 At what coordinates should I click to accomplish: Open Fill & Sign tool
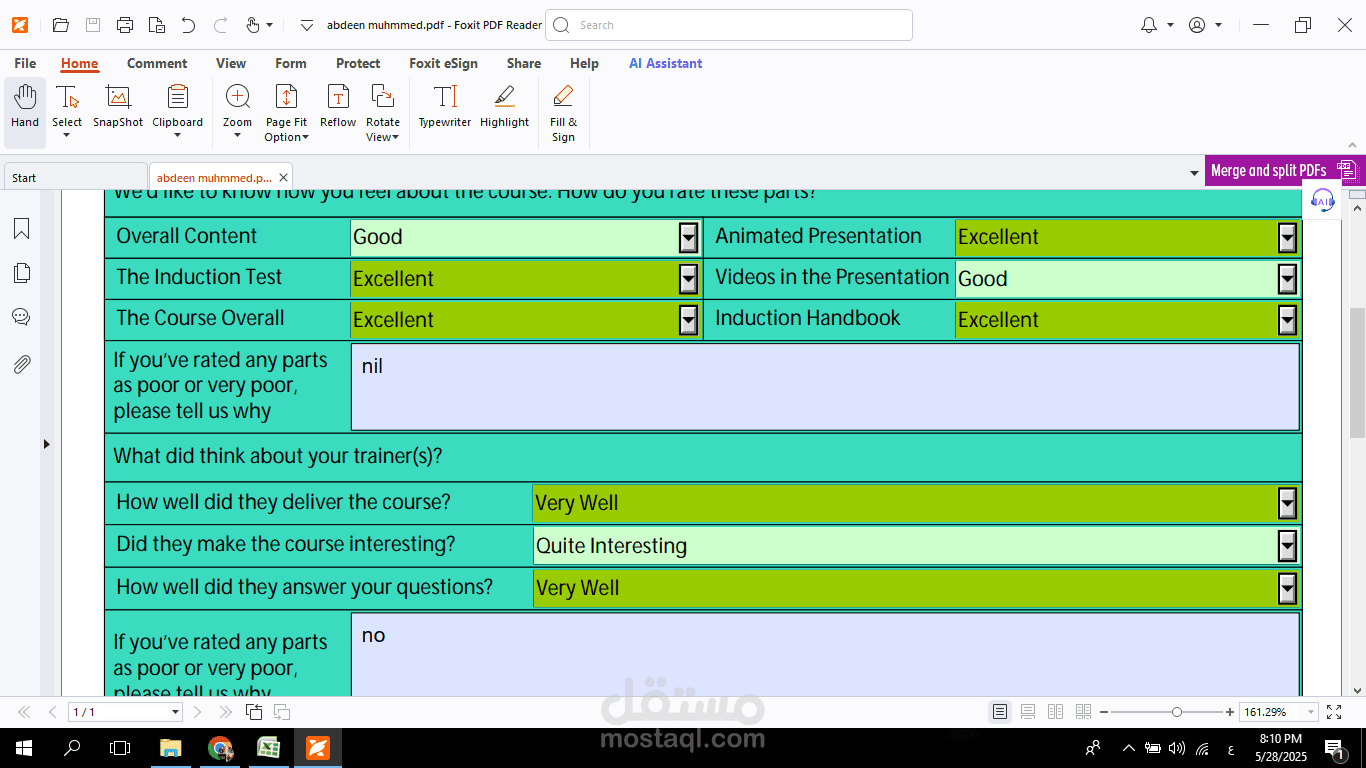tap(563, 113)
